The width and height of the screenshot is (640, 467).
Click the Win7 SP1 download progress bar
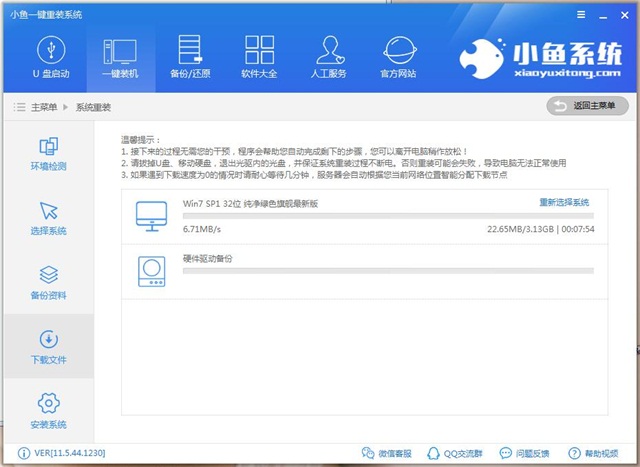click(387, 215)
